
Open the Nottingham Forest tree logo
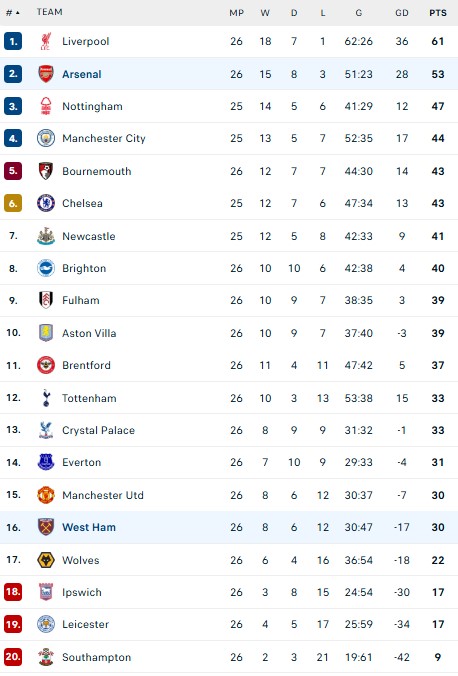46,106
